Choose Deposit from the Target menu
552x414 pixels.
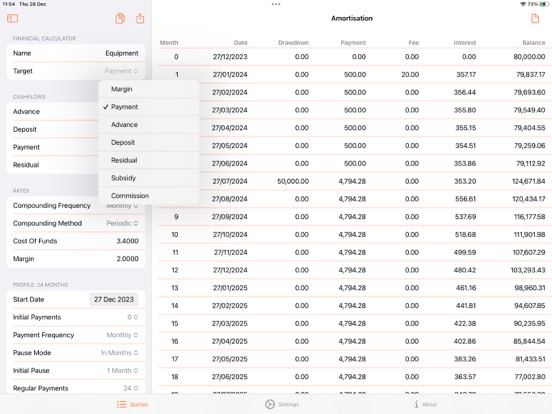click(x=149, y=142)
